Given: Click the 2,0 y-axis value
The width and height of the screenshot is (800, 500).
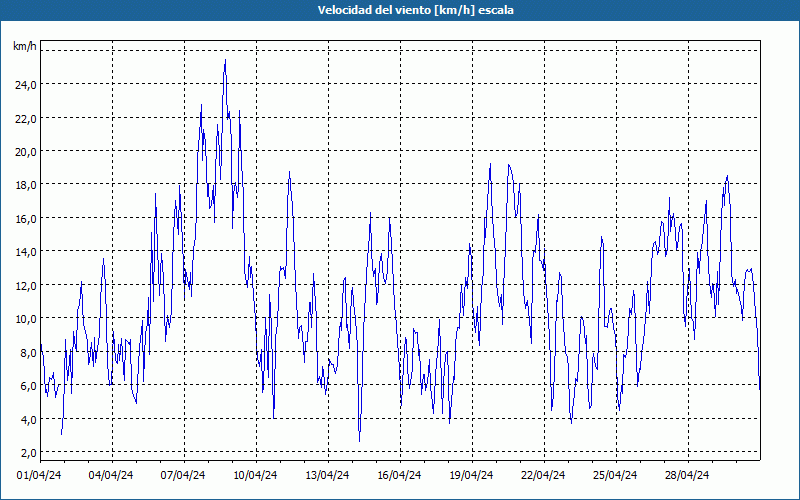Looking at the screenshot, I should (x=28, y=453).
